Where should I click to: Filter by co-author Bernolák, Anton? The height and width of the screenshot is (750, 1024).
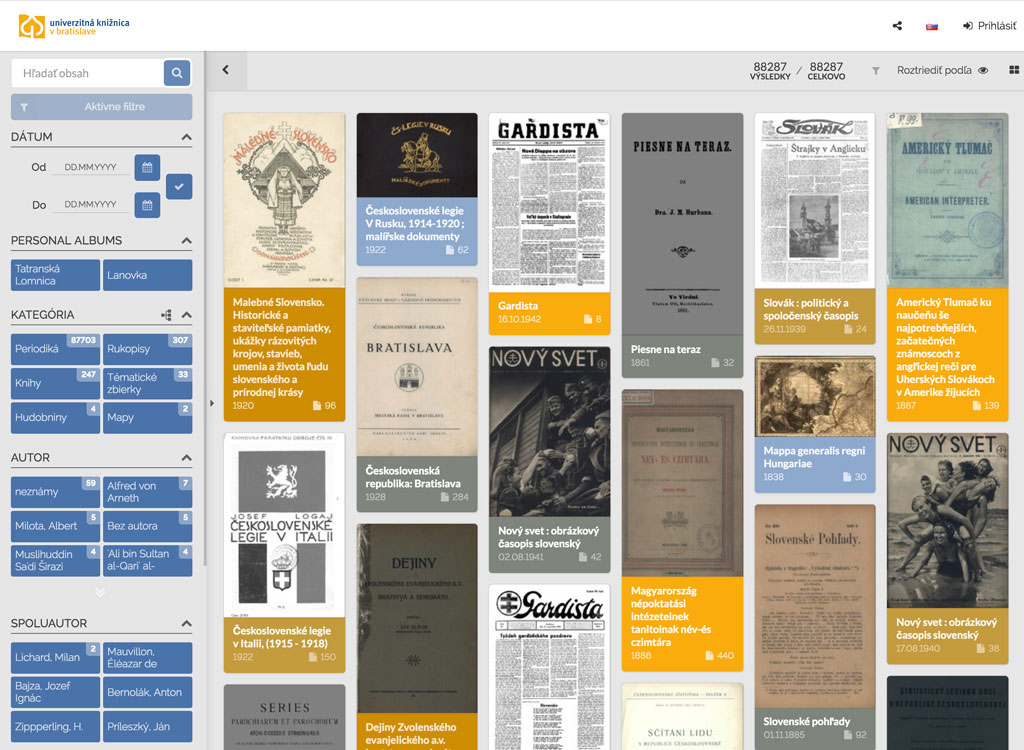[148, 692]
